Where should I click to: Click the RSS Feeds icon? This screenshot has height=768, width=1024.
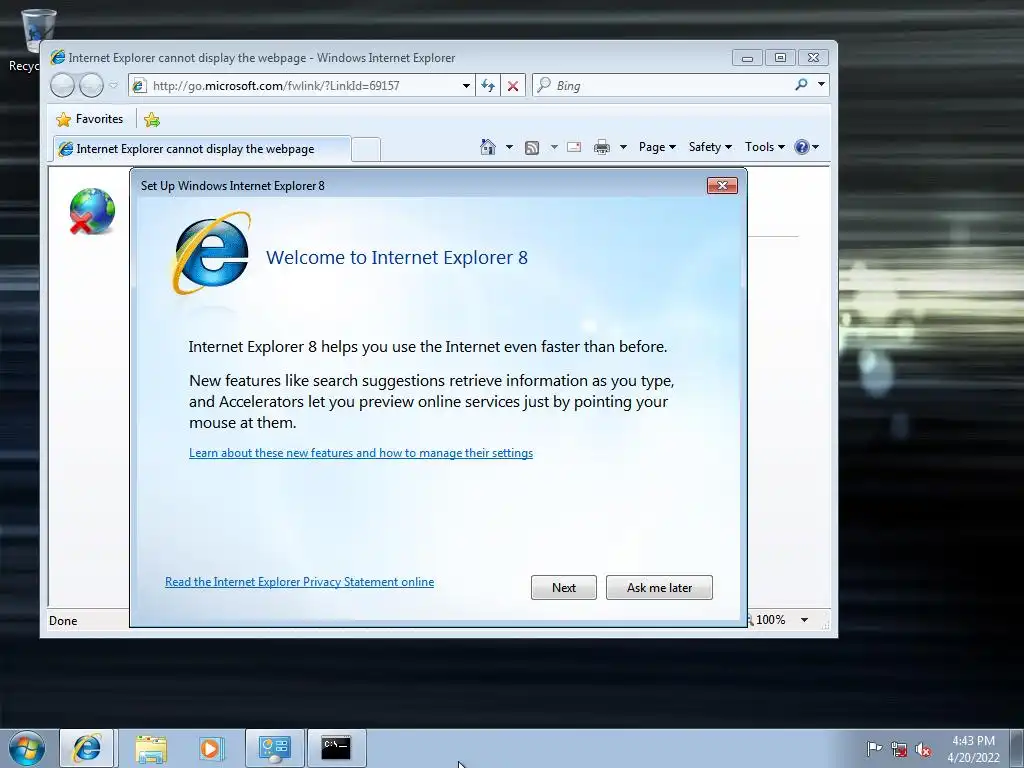(532, 148)
